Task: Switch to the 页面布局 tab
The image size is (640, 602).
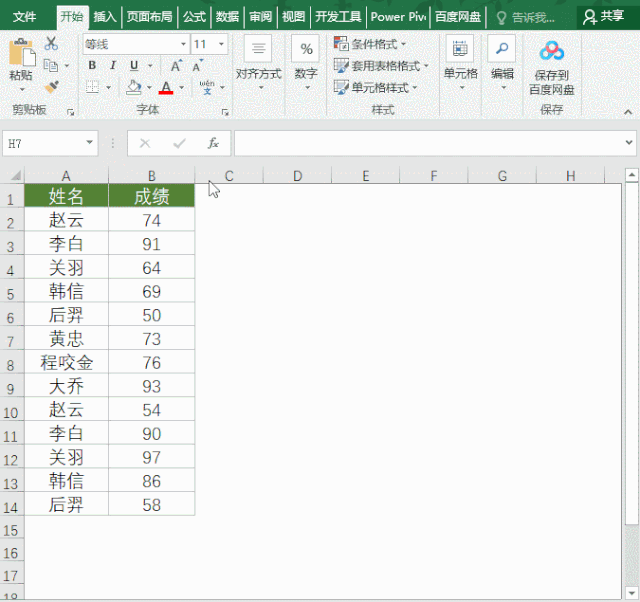Action: tap(149, 17)
